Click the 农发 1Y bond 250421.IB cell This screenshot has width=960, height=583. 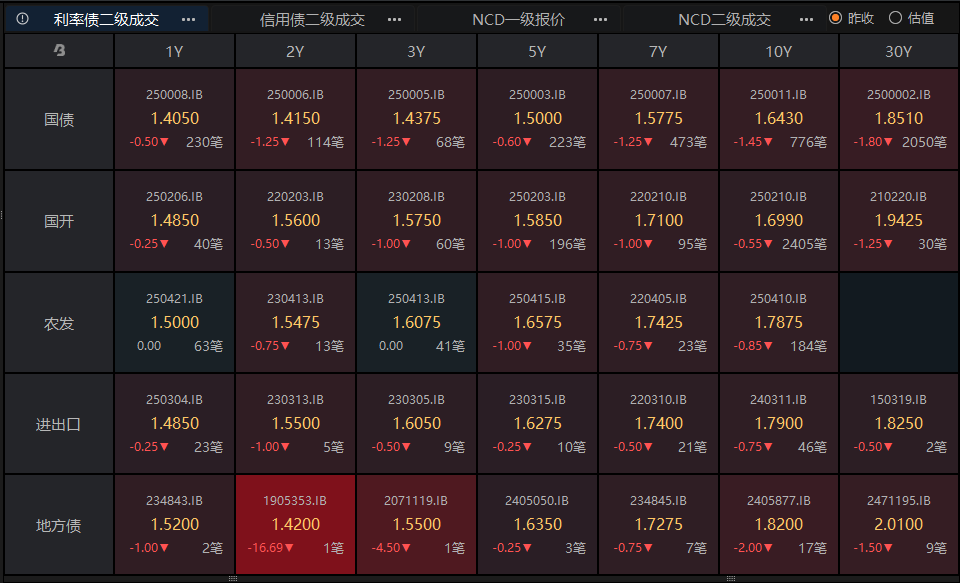[175, 323]
